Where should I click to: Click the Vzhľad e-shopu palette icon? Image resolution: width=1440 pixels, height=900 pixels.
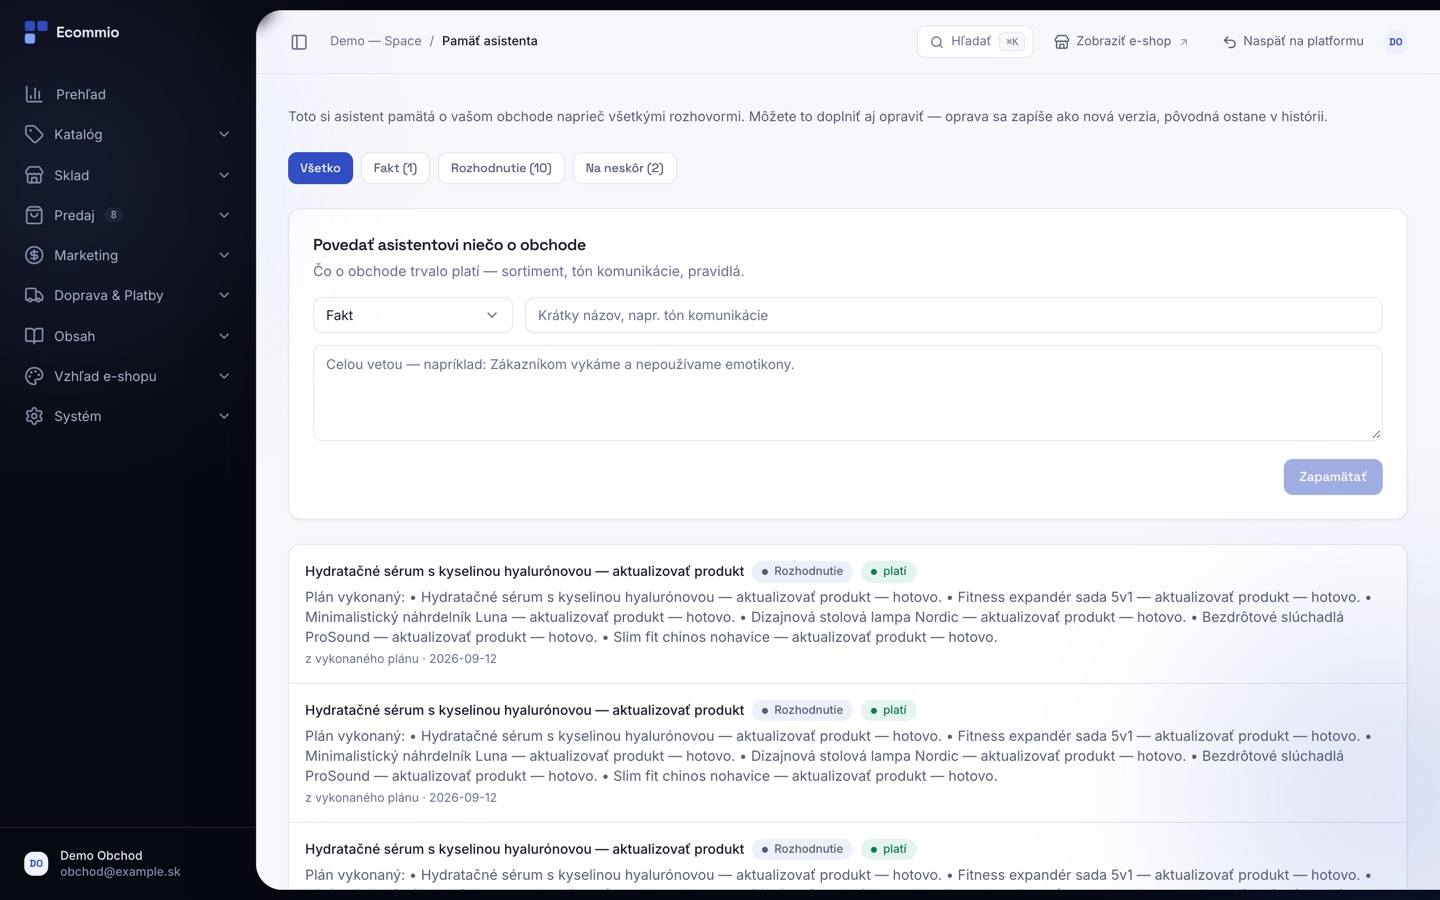(x=34, y=376)
